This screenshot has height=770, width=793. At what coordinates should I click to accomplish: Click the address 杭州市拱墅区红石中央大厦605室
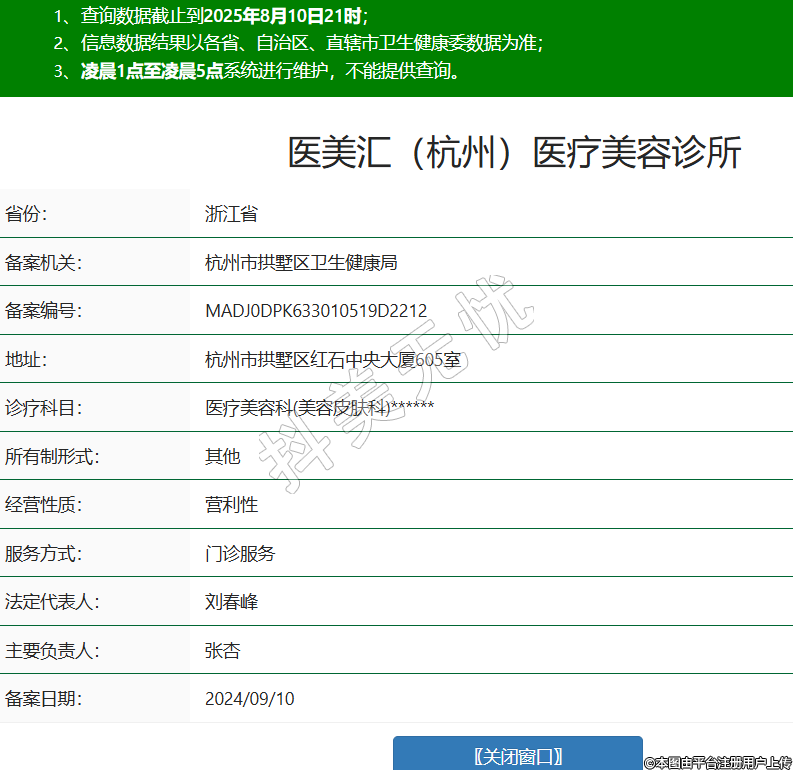coord(332,359)
